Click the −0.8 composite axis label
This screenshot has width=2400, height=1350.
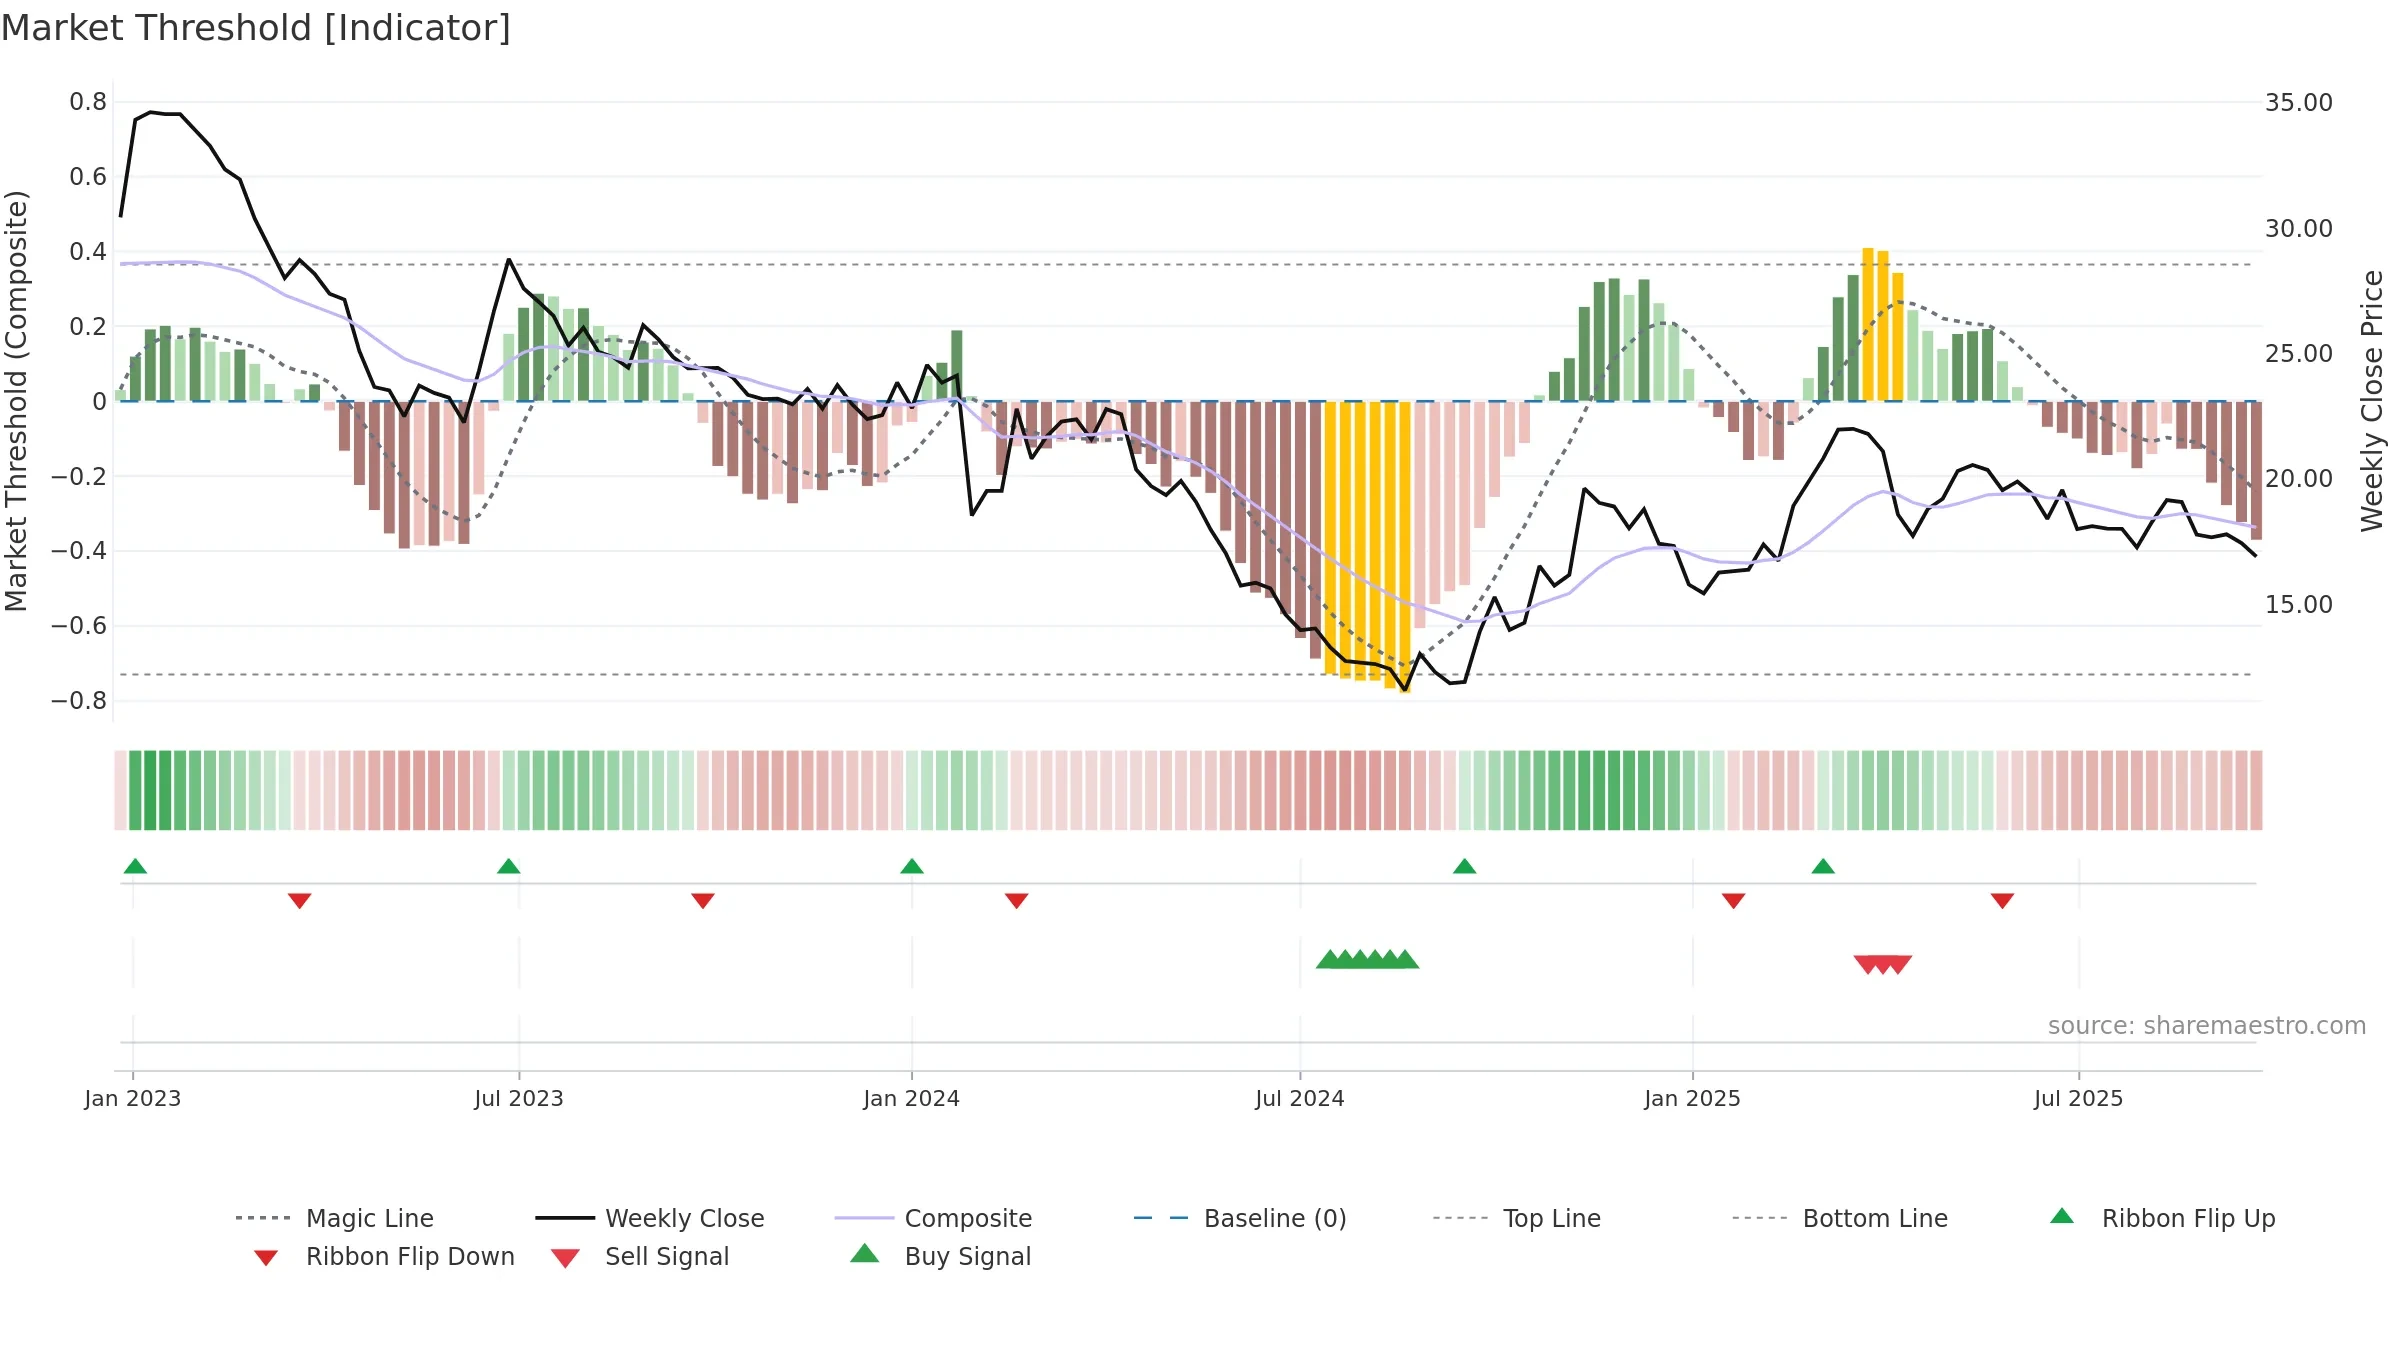tap(78, 701)
